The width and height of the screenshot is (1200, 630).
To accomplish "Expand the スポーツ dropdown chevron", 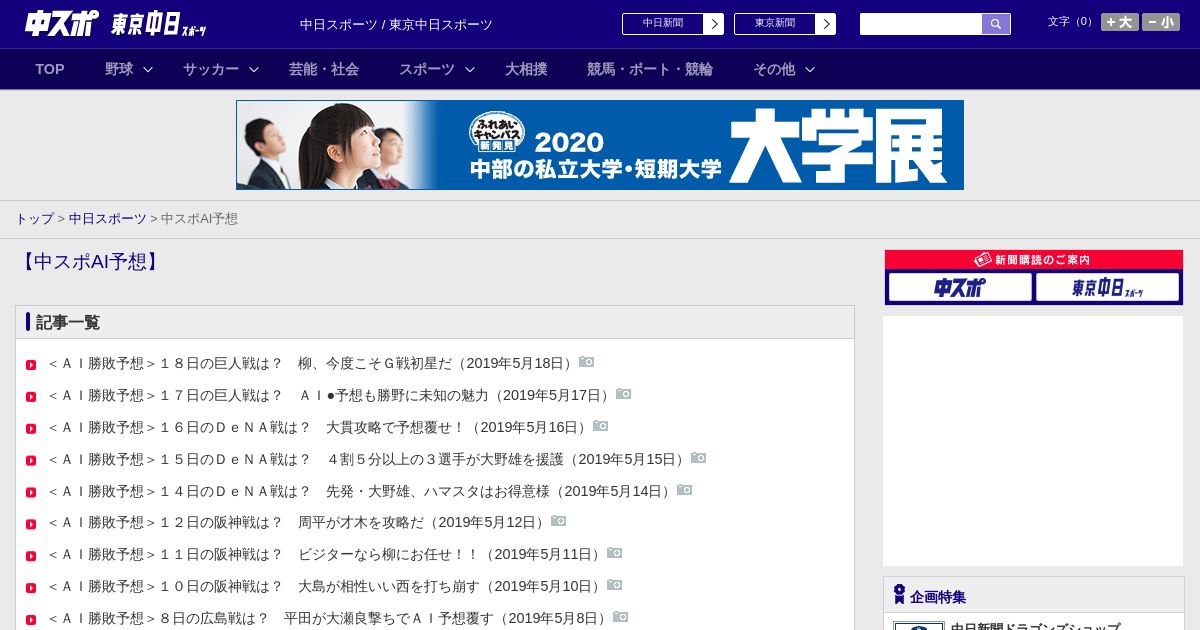I will pyautogui.click(x=470, y=69).
